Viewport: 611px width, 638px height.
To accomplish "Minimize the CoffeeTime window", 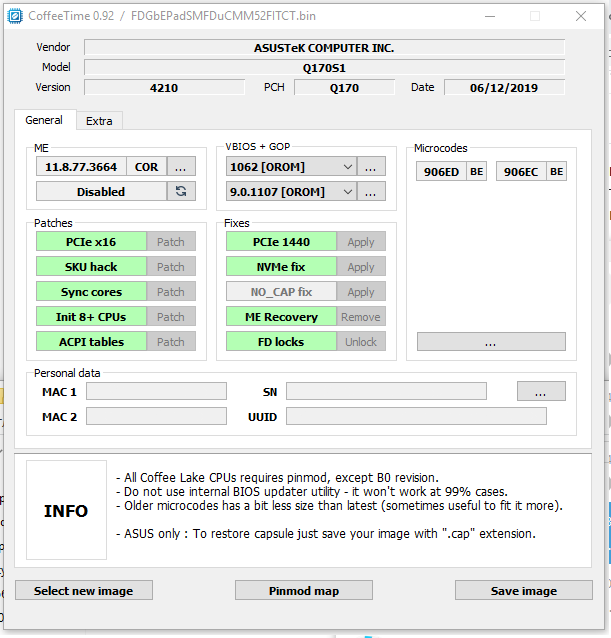I will click(490, 16).
